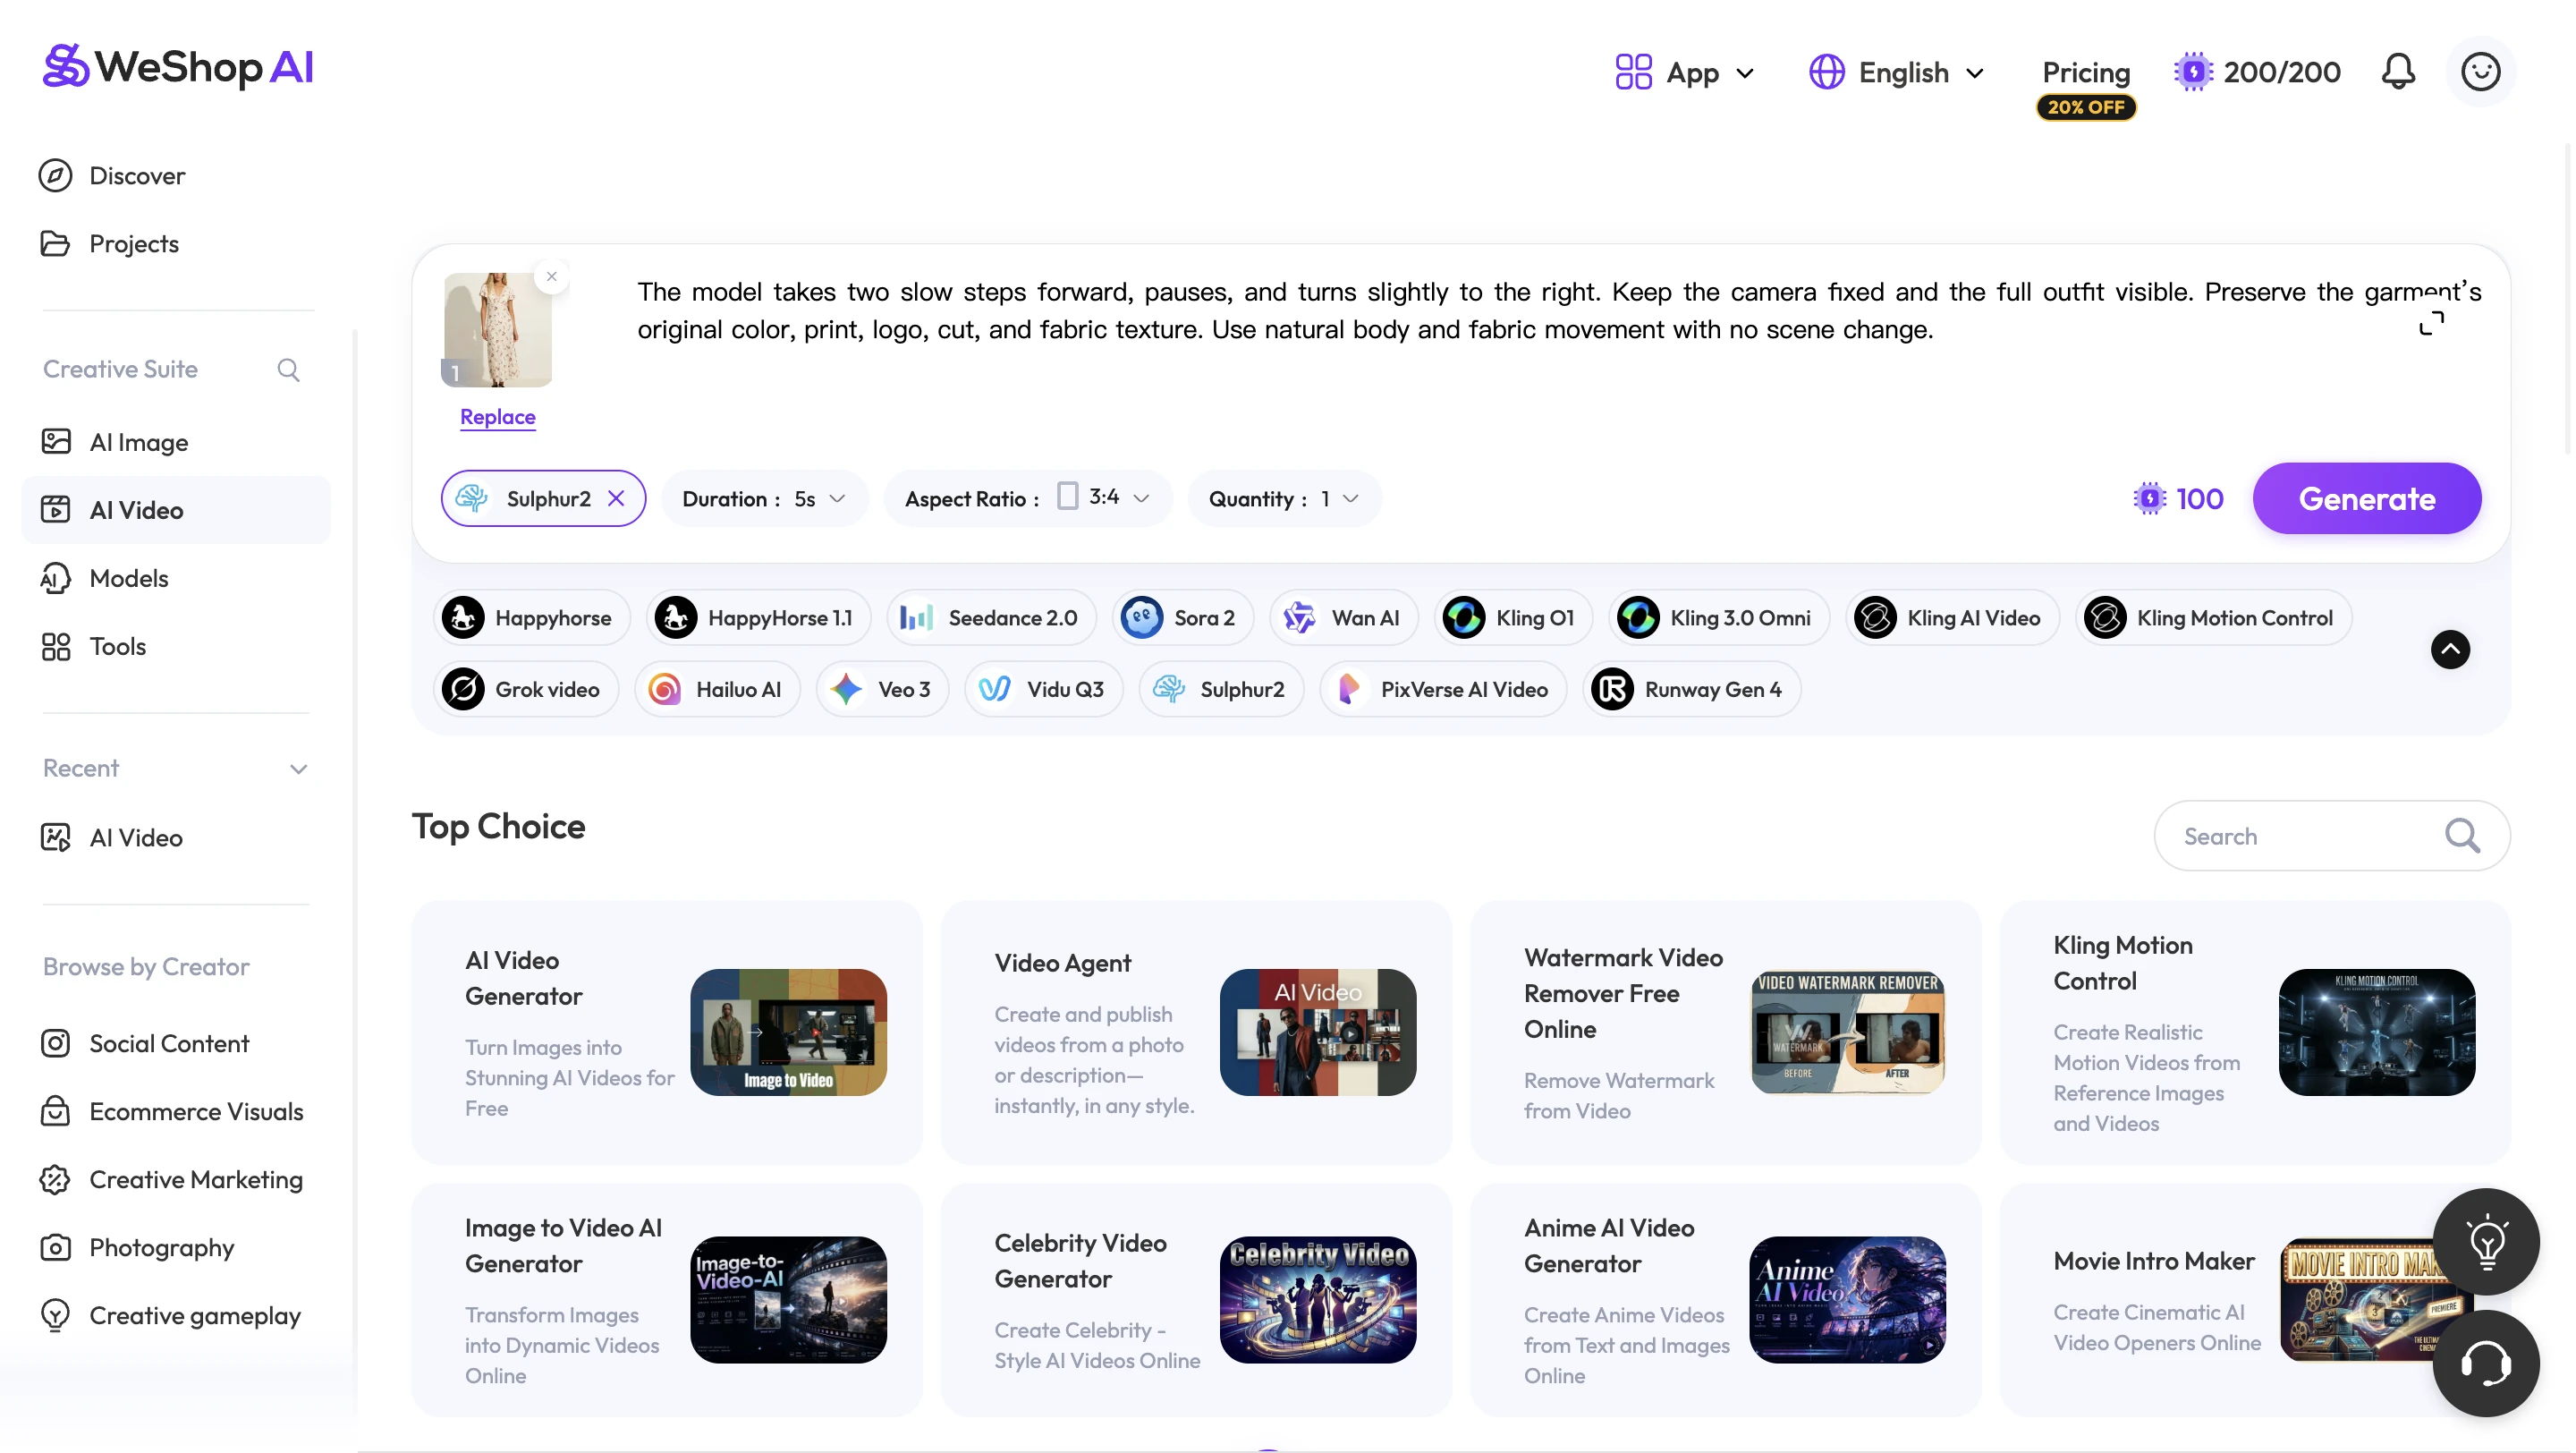2576x1453 pixels.
Task: Select the Hailuo AI model
Action: pos(717,689)
